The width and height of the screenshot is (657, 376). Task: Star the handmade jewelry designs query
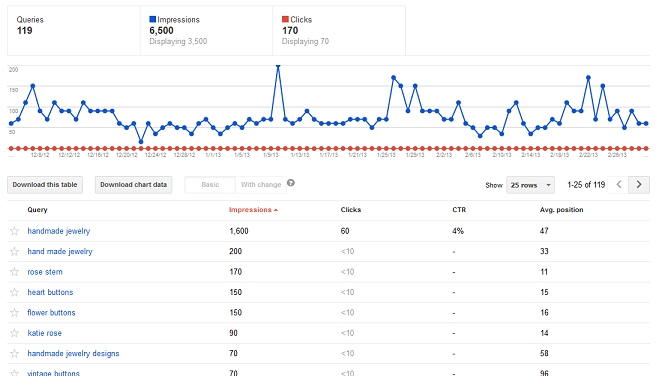pyautogui.click(x=14, y=353)
